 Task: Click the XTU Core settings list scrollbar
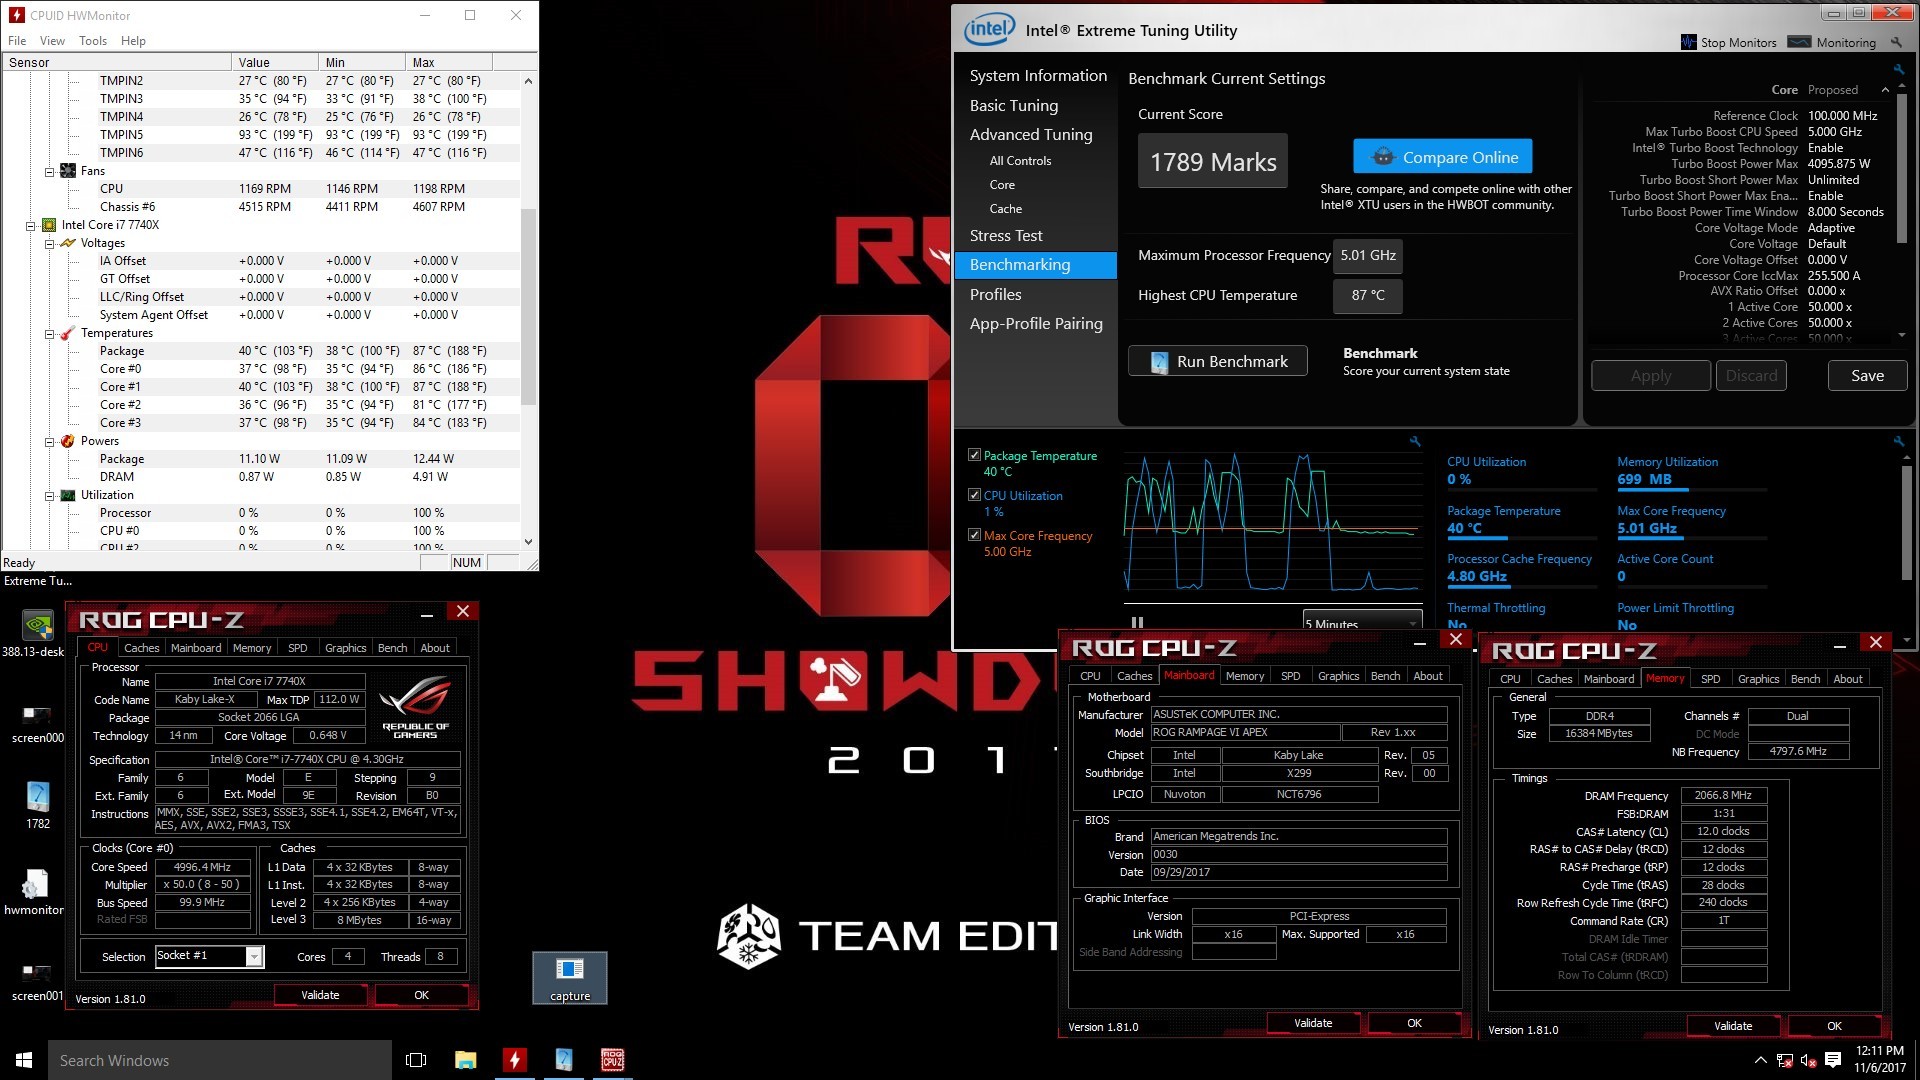(1901, 171)
